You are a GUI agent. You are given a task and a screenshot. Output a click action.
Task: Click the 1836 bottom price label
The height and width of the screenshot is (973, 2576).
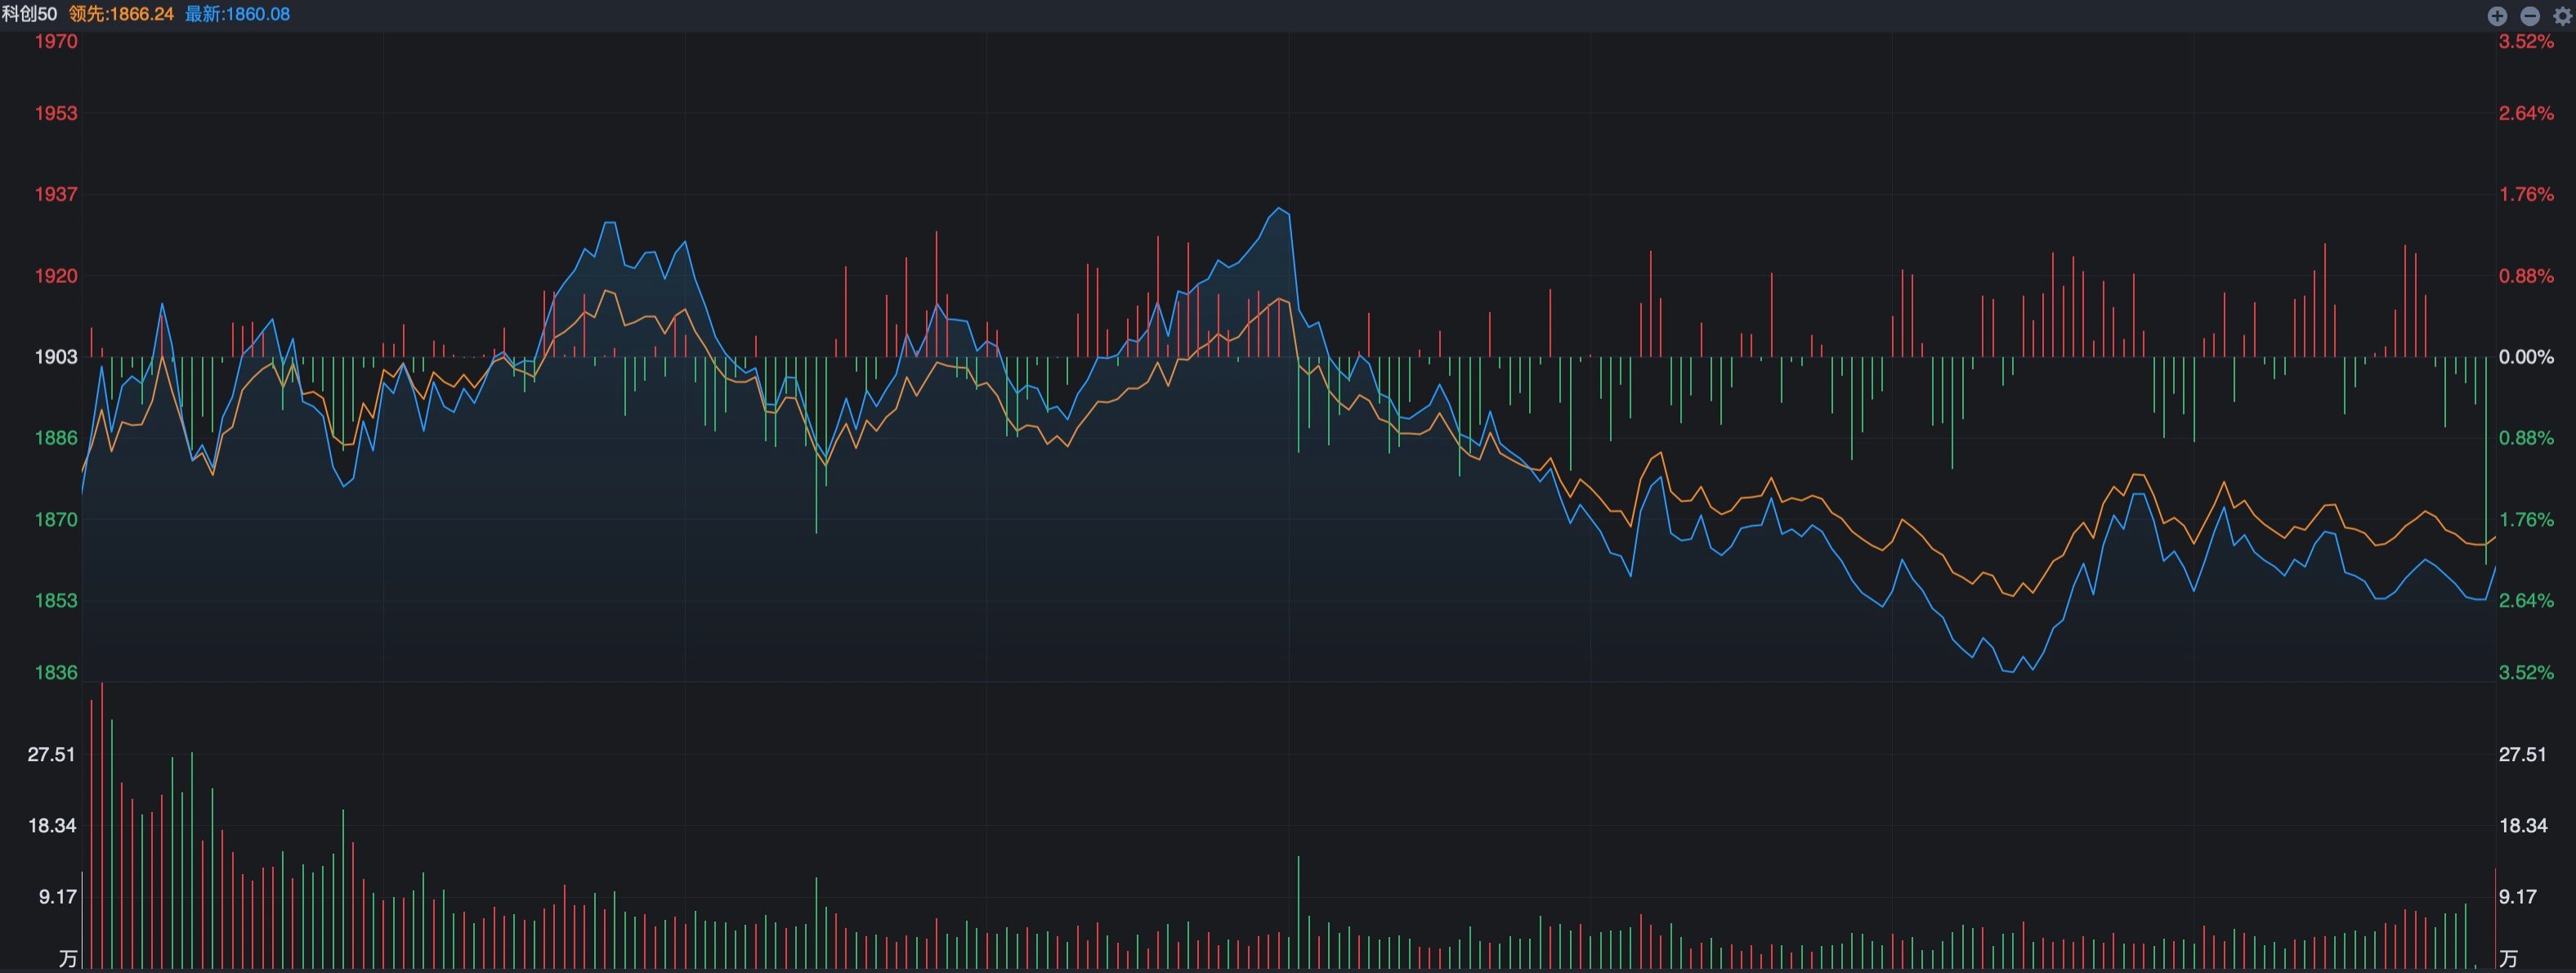click(56, 672)
